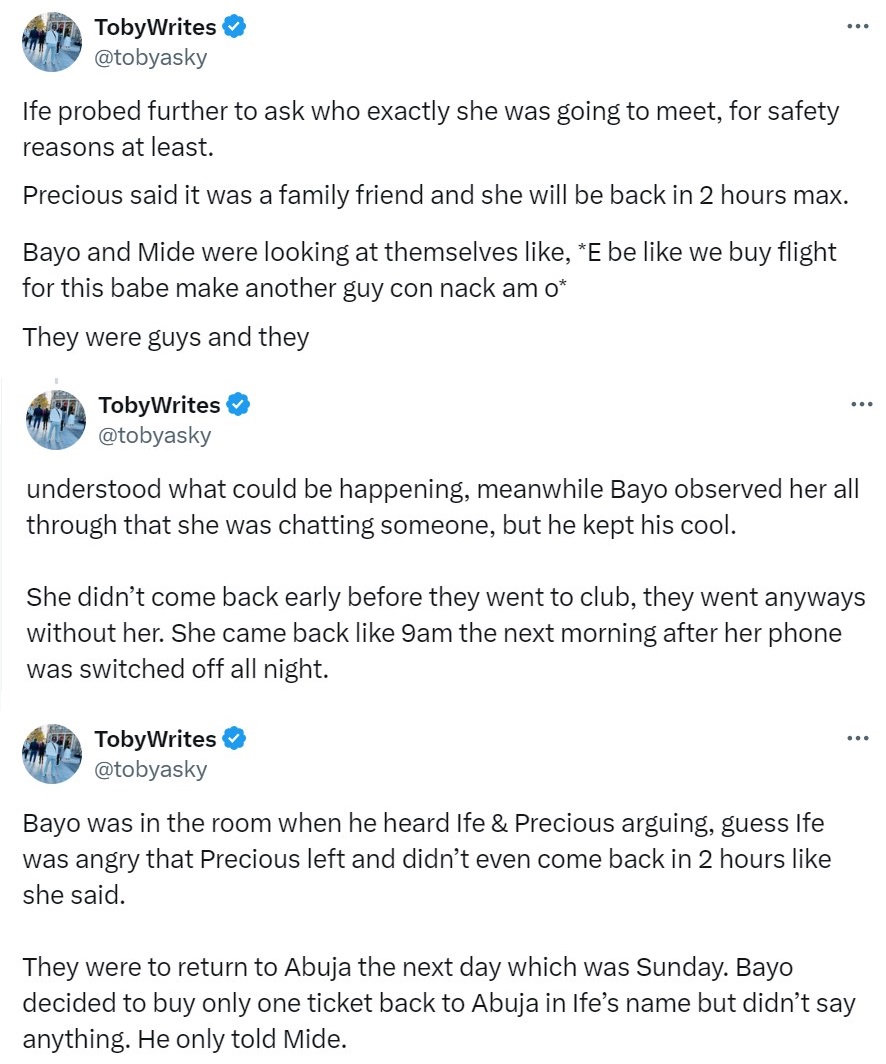Open the tweet text 'She didn't come back early'
The image size is (886, 1064).
pyautogui.click(x=445, y=633)
